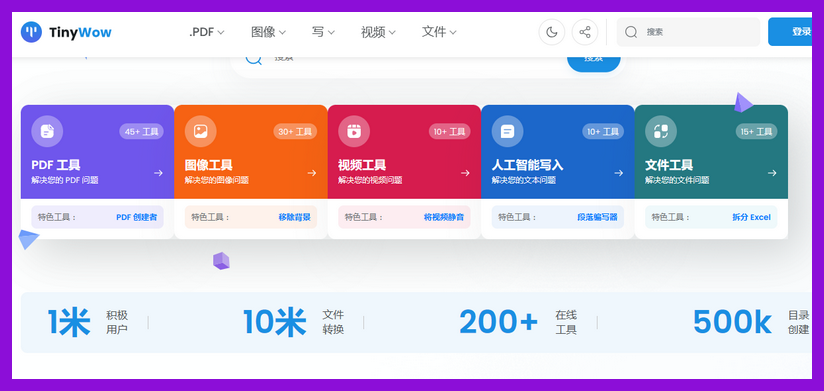The width and height of the screenshot is (824, 391).
Task: Click the TinyWow brand name text
Action: (80, 33)
